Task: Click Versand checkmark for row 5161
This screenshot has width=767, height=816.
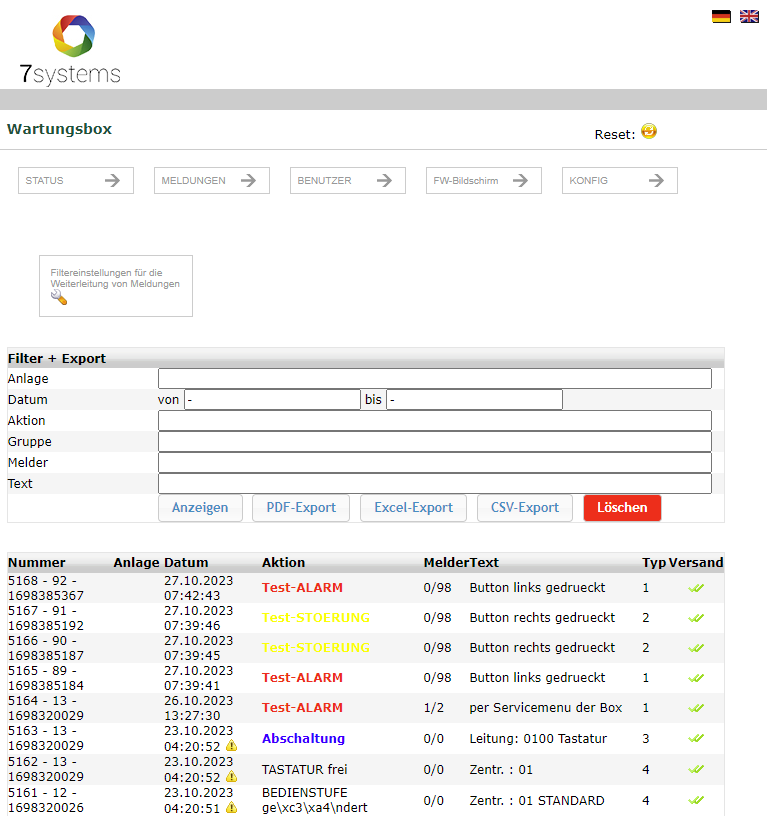Action: point(696,800)
